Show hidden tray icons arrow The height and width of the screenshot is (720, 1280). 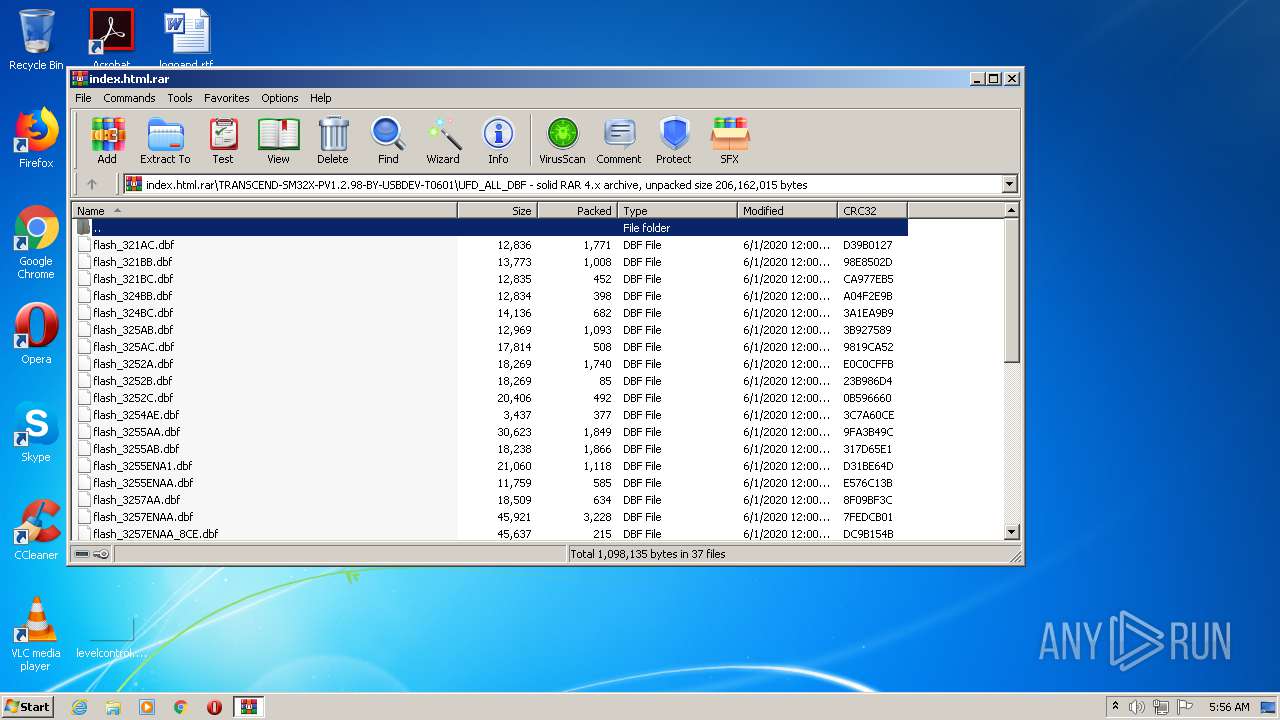(1115, 707)
